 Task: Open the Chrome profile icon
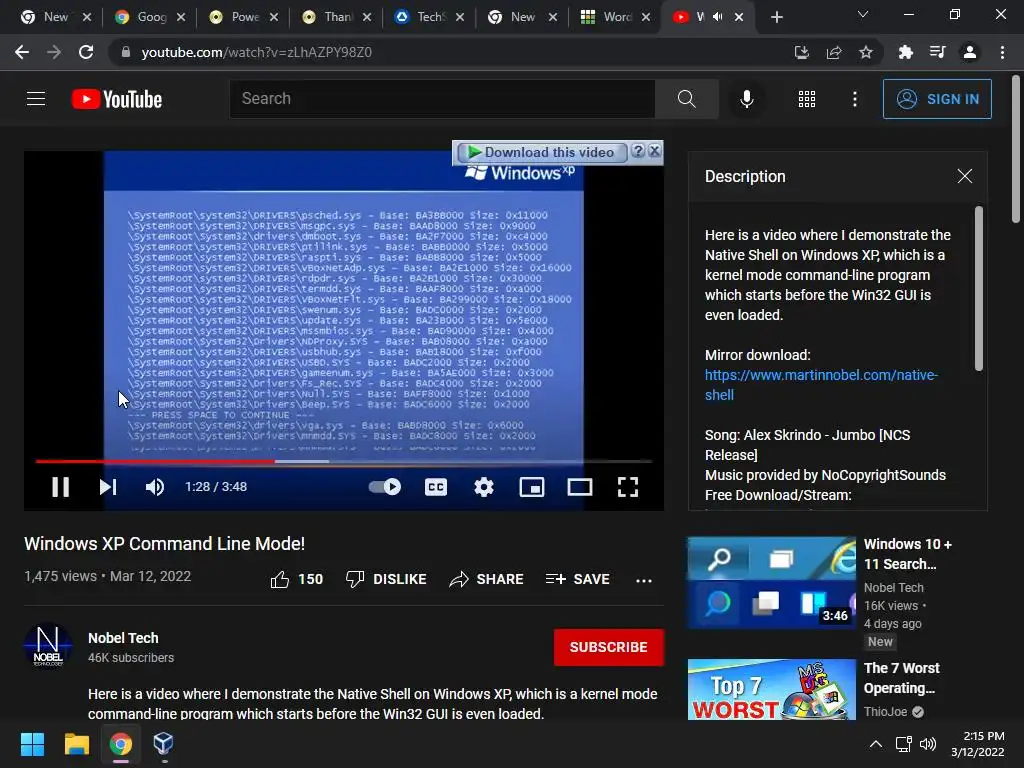[x=970, y=52]
